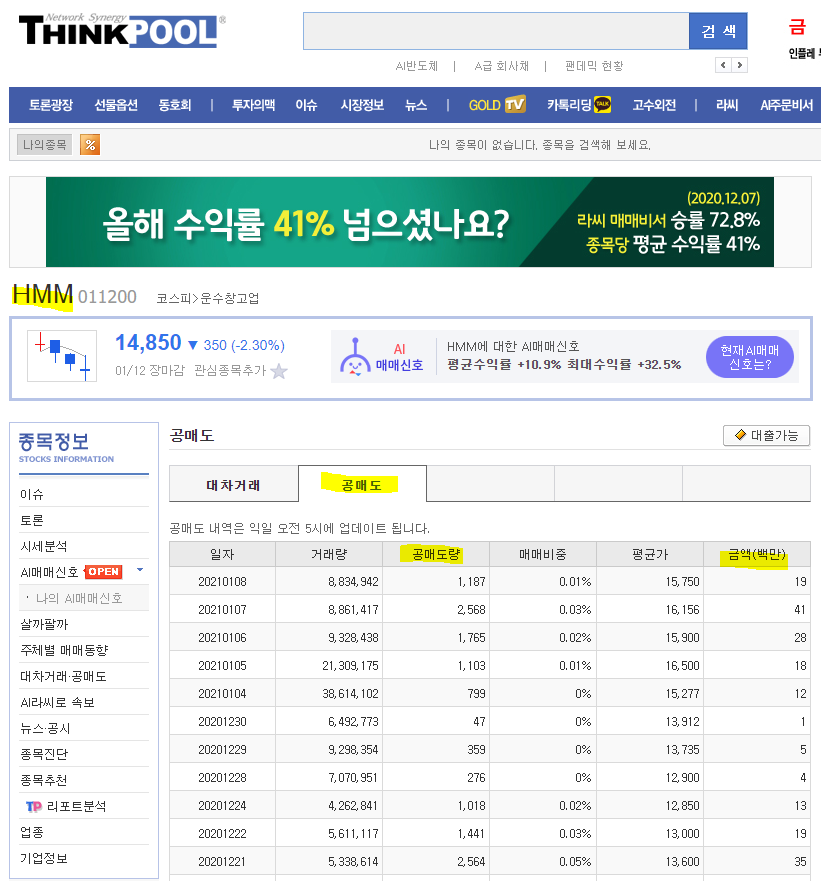Click the date cell 20210108
Image resolution: width=821 pixels, height=881 pixels.
[222, 582]
